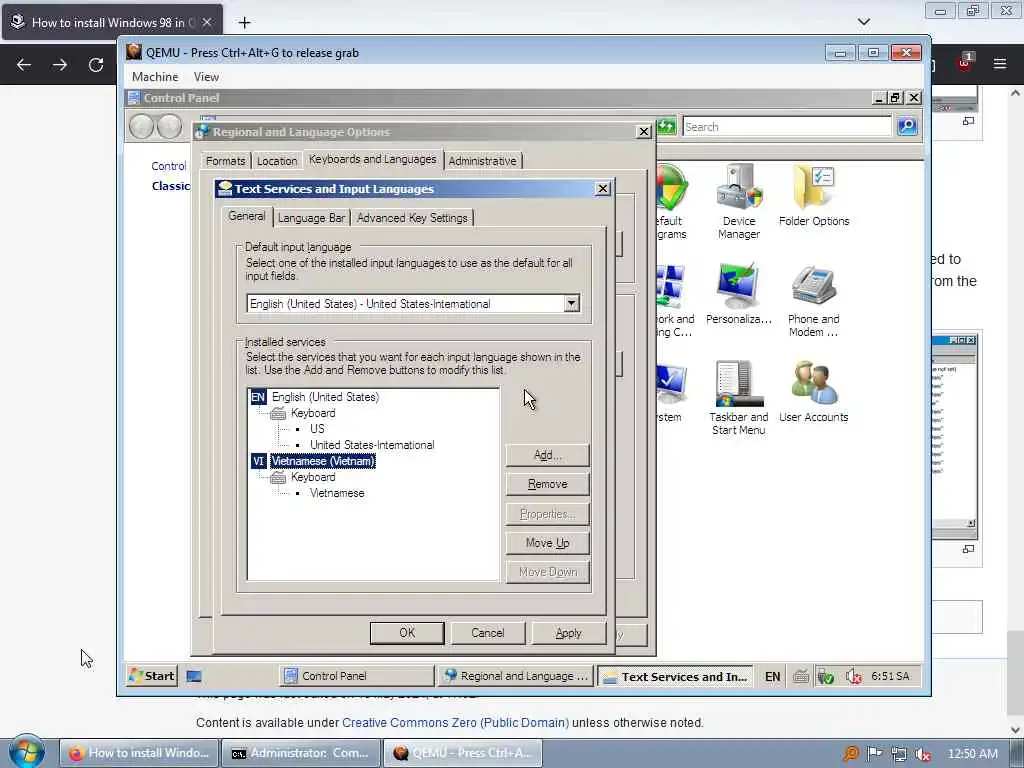The image size is (1024, 768).
Task: Click the security shield tray icon in guest
Action: pyautogui.click(x=825, y=677)
